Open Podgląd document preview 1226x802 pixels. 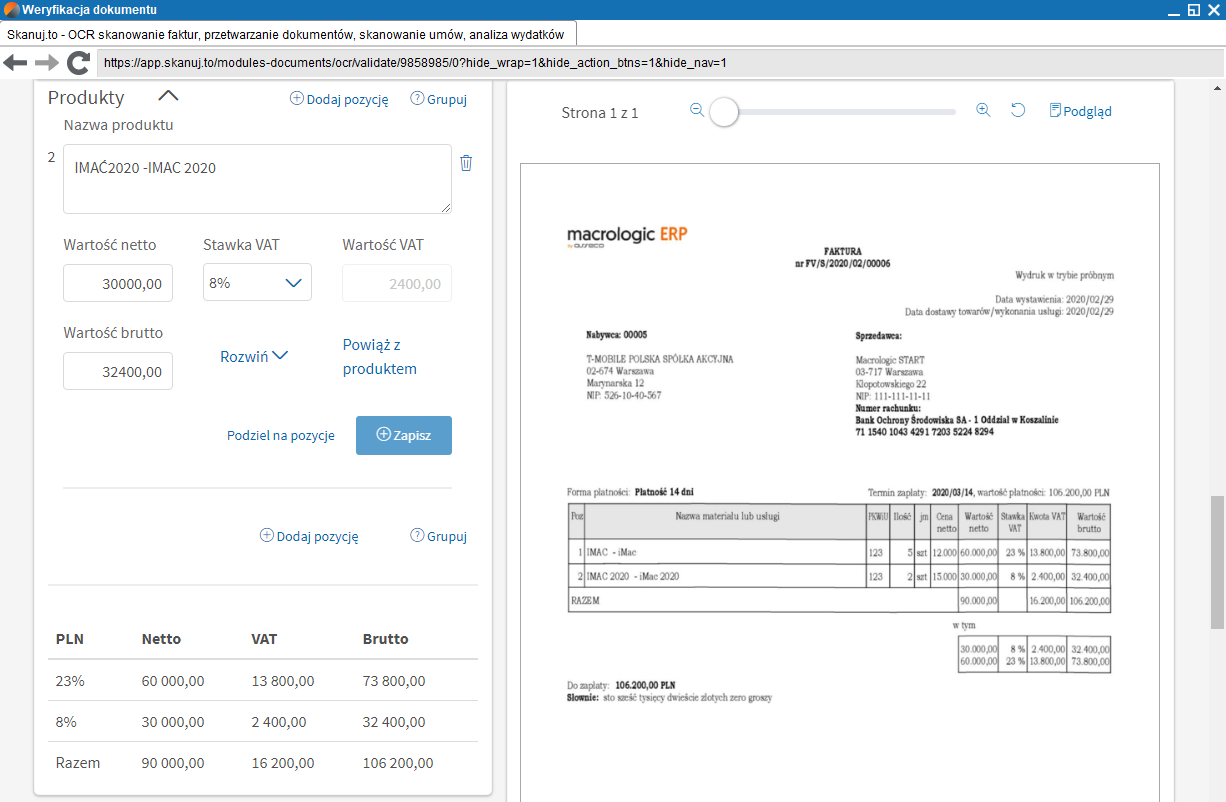[x=1080, y=111]
